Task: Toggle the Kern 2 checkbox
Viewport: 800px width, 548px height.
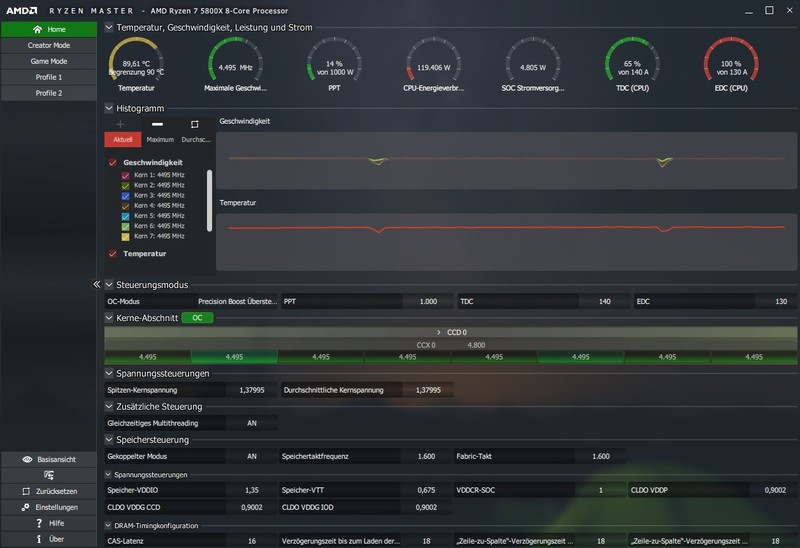Action: (126, 185)
